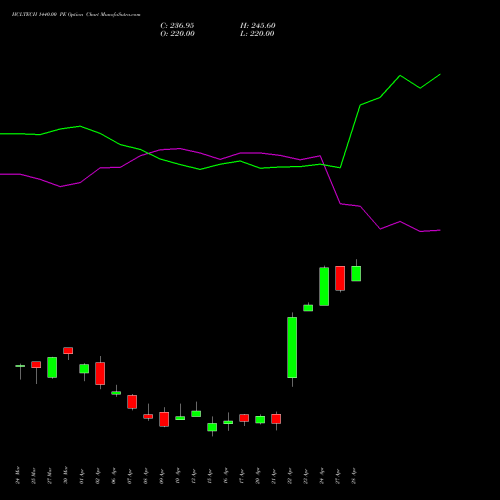Click the green candle for 24 Apr
This screenshot has height=500, width=500.
(x=324, y=286)
